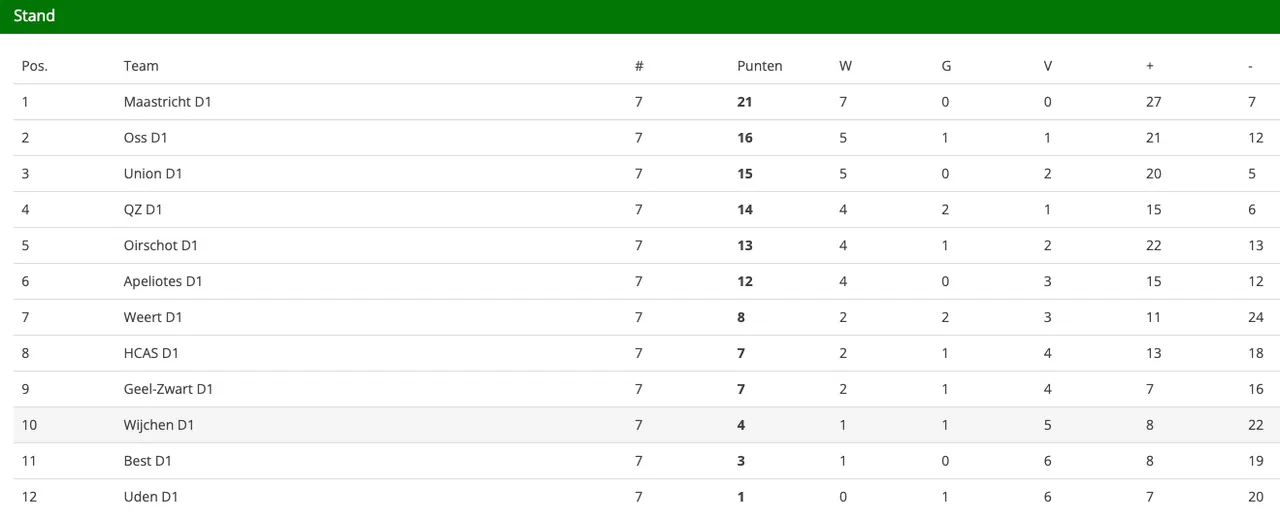
Task: Click the V losses column header
Action: point(1048,66)
